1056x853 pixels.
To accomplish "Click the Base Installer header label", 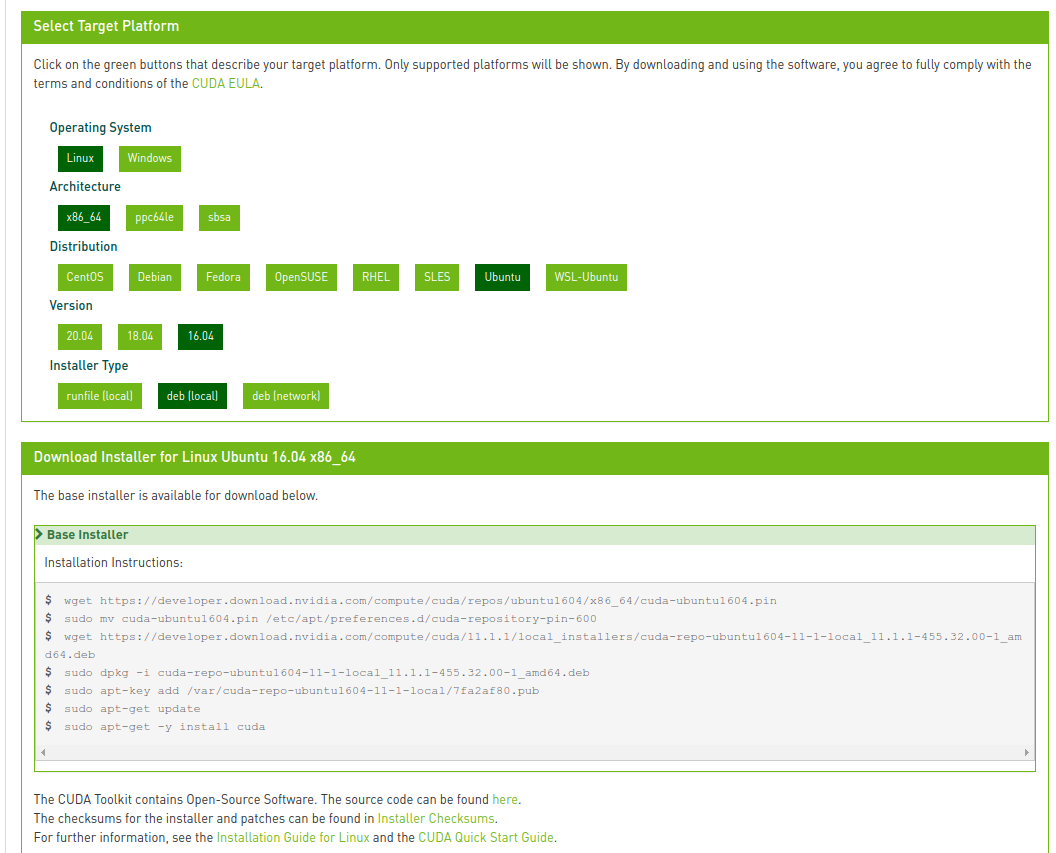I will click(x=88, y=535).
